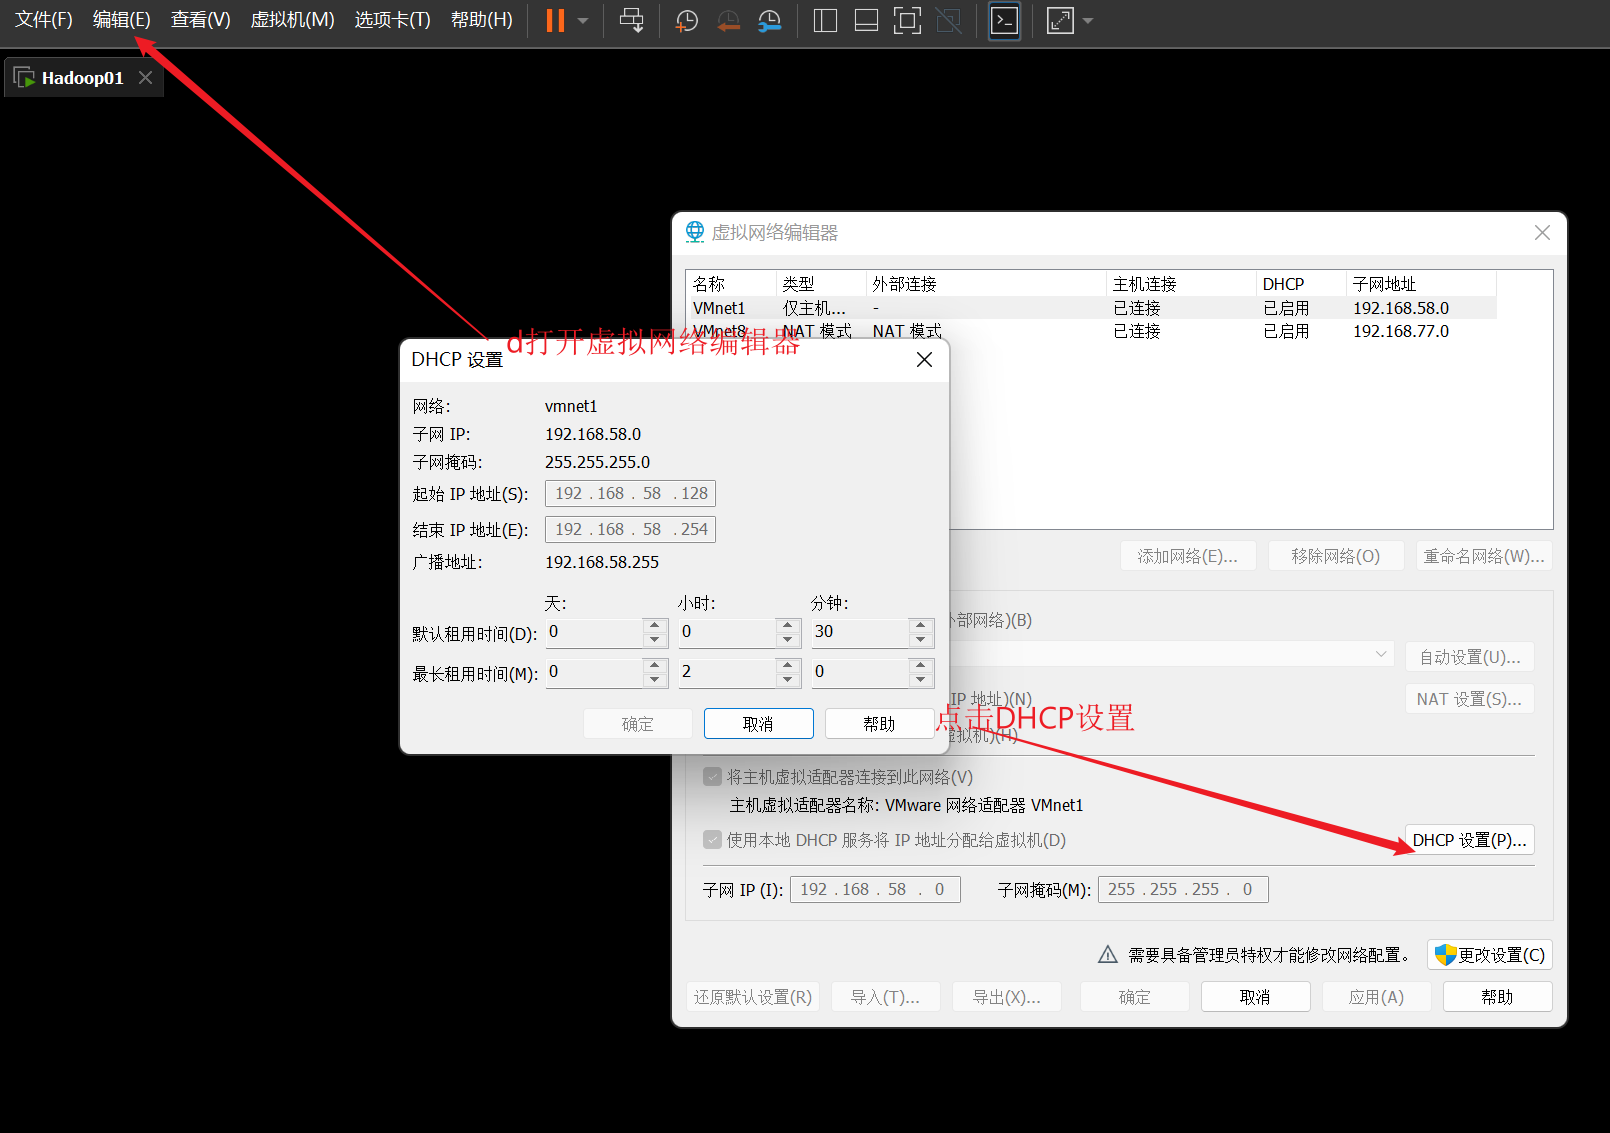This screenshot has width=1610, height=1133.
Task: Open the power options dropdown arrow beside Pause
Action: tap(583, 21)
